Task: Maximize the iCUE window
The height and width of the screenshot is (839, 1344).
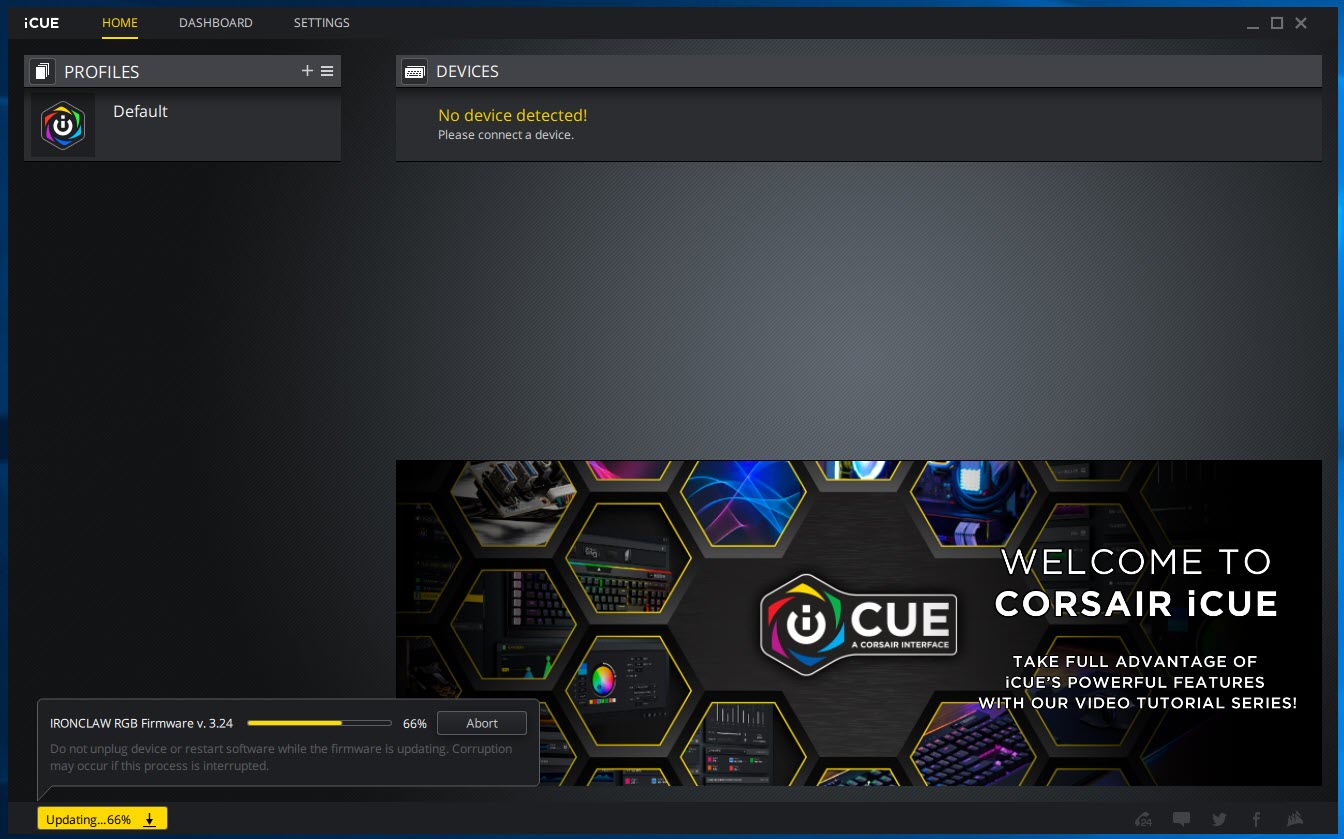Action: 1277,23
